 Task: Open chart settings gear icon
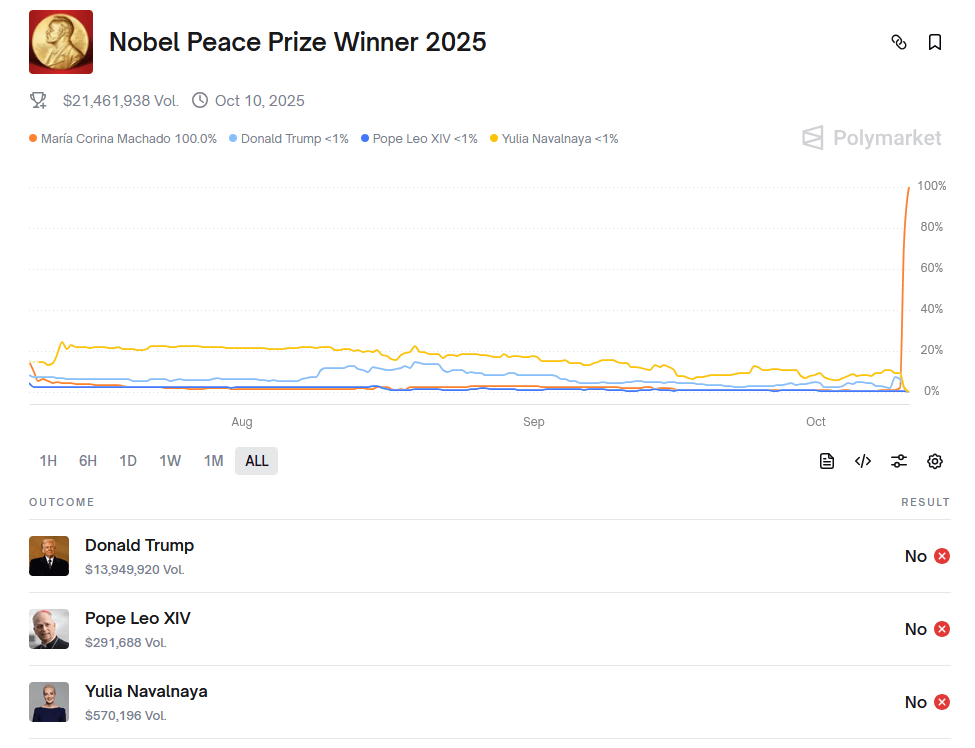(x=935, y=461)
